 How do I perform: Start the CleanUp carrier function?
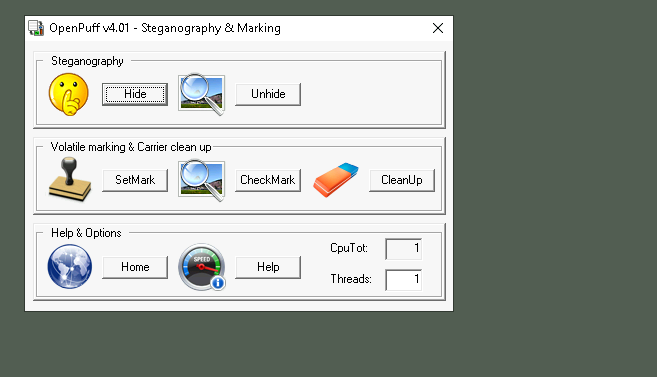pos(402,180)
